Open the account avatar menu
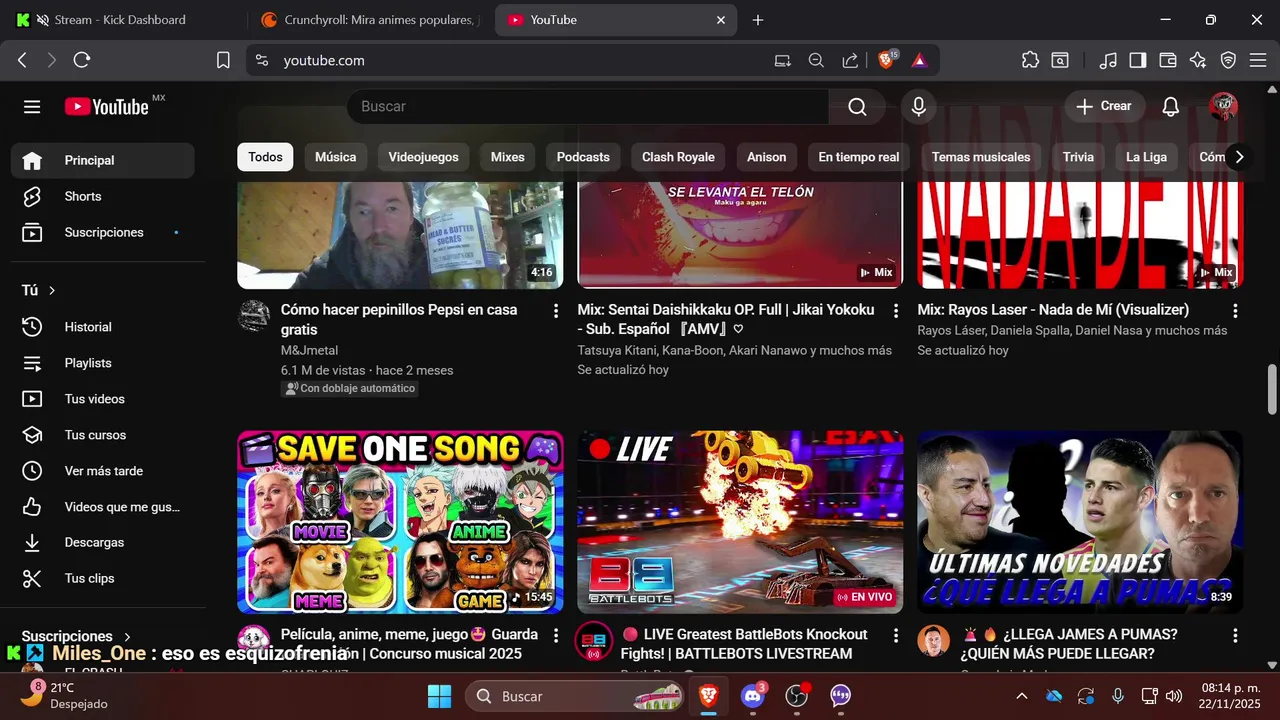 1223,107
